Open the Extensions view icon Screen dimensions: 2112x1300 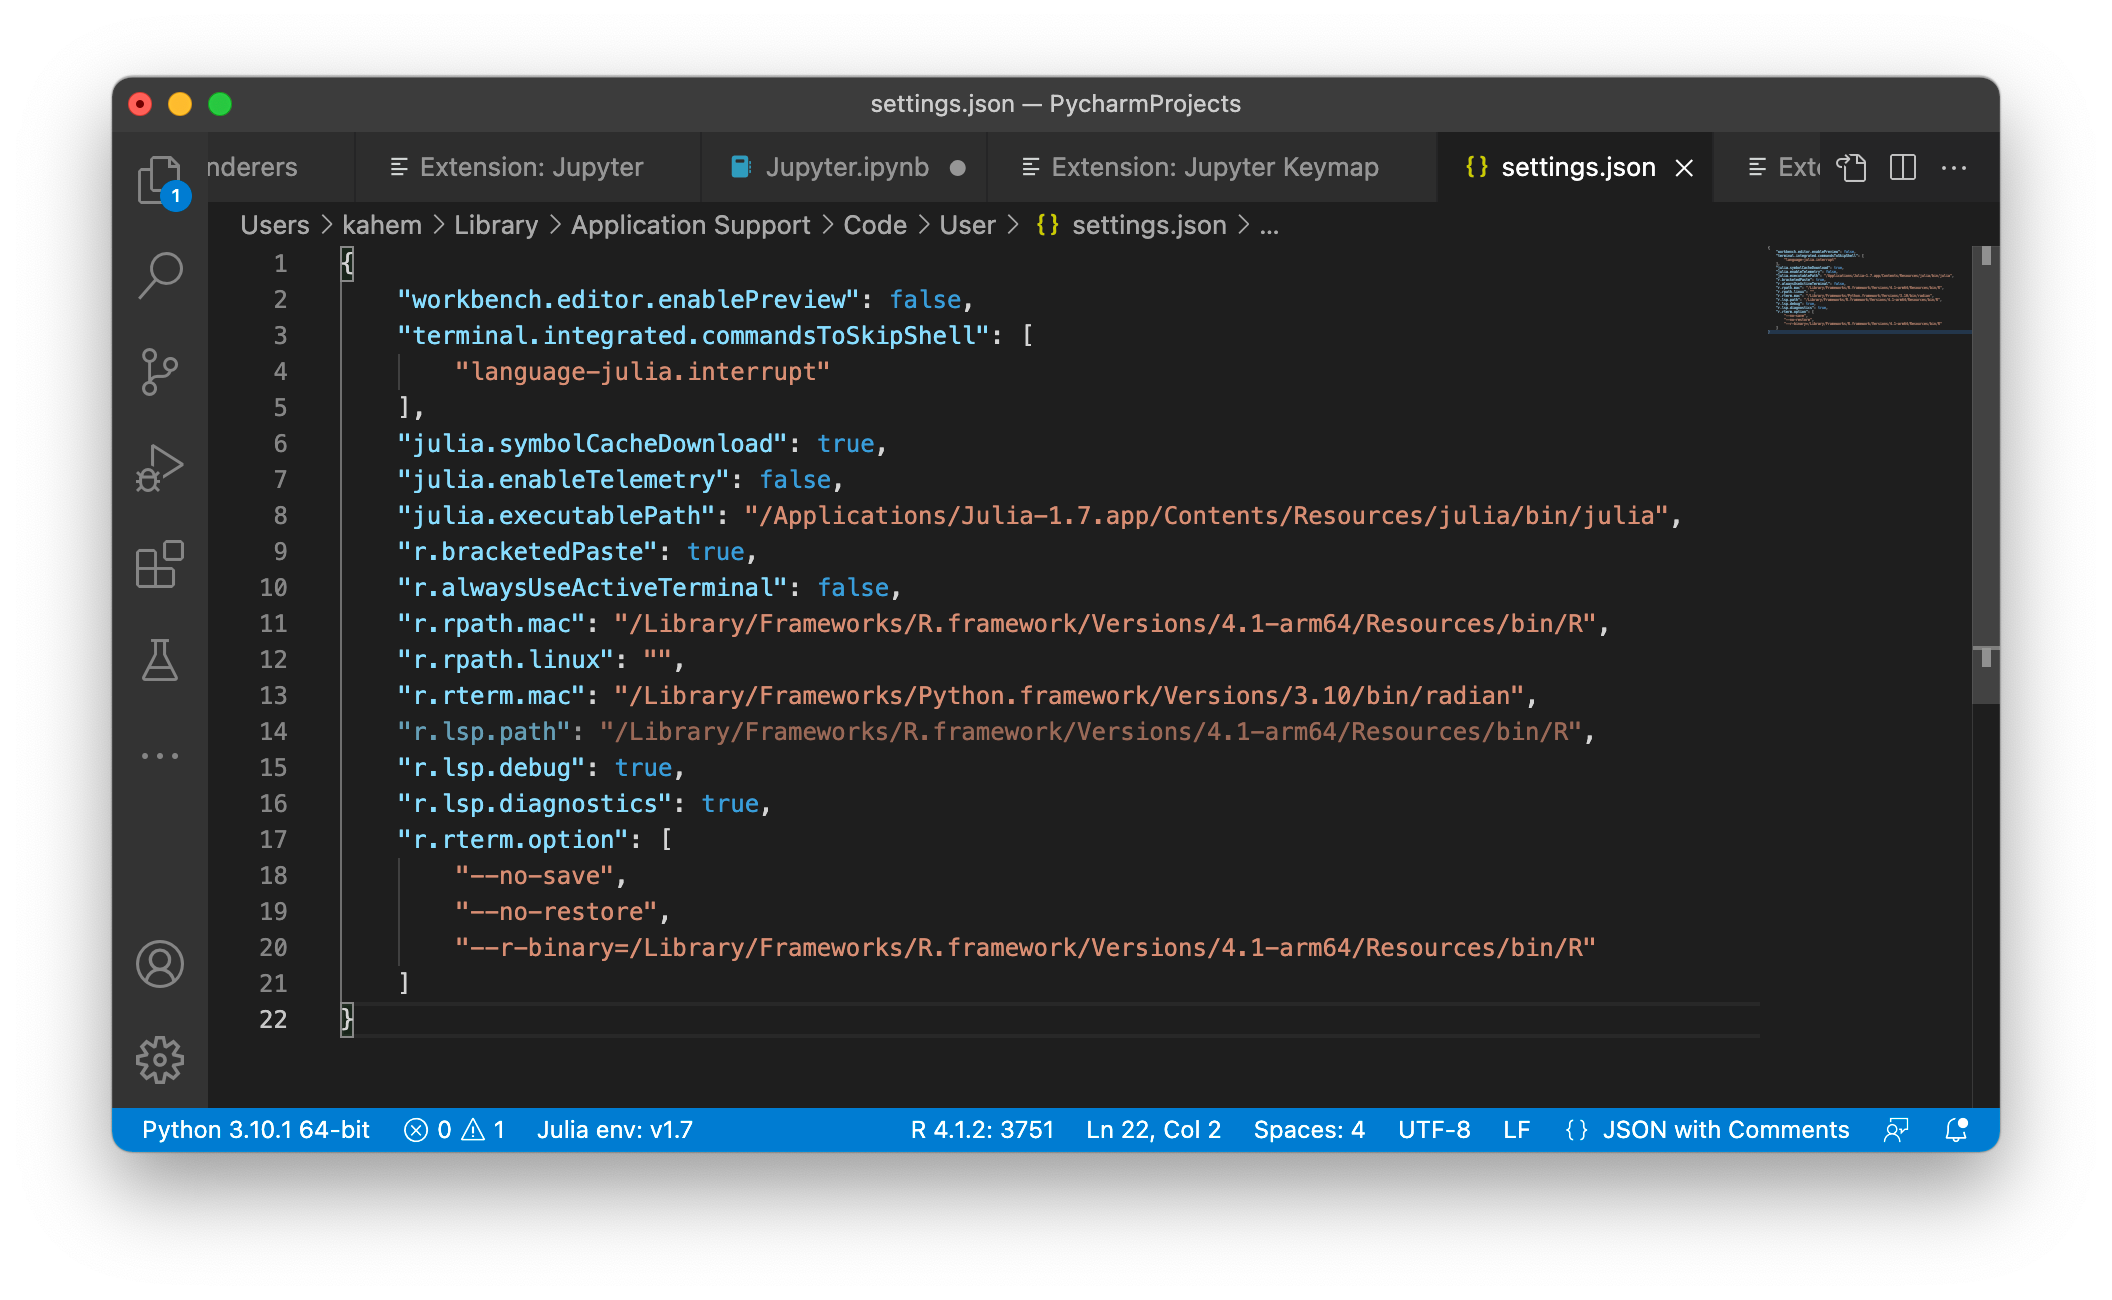159,565
